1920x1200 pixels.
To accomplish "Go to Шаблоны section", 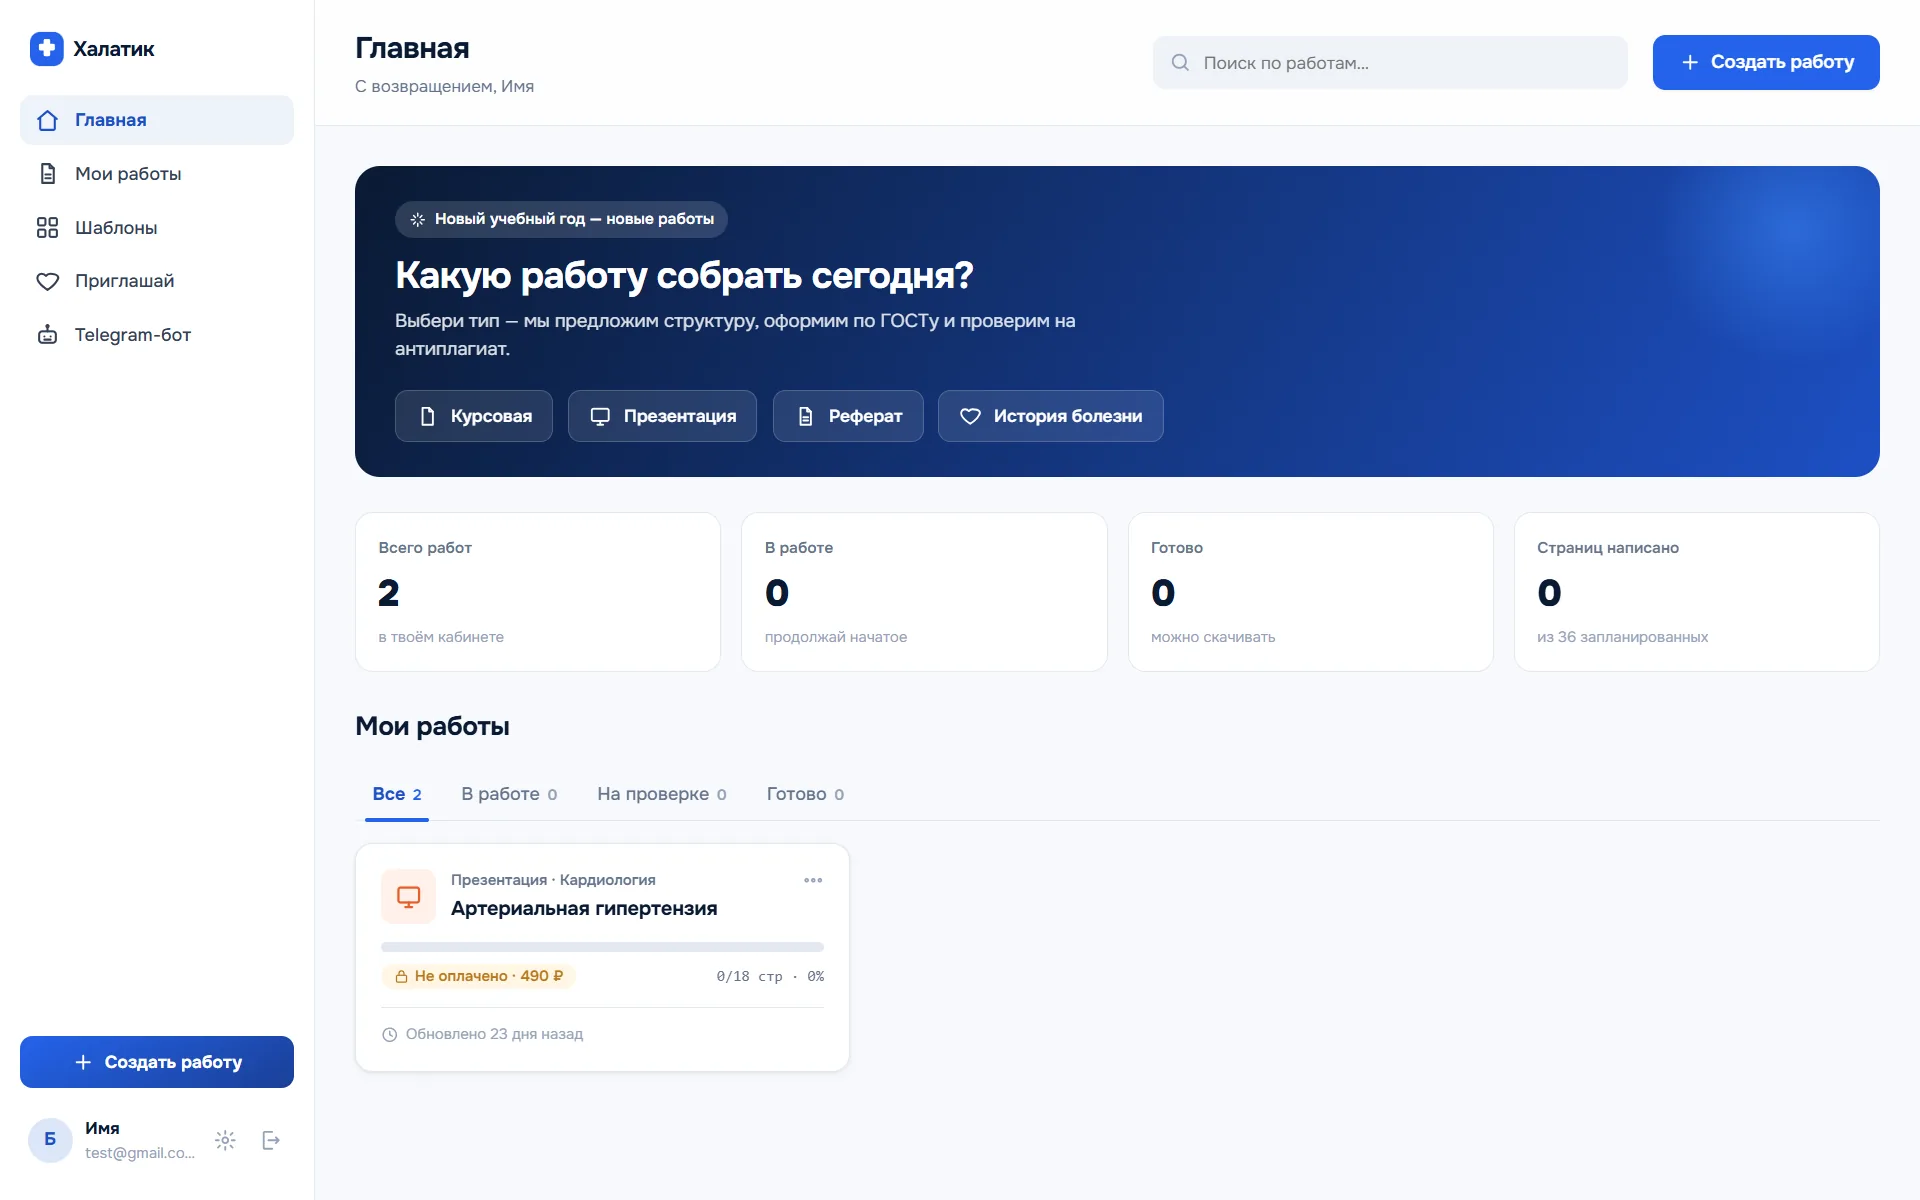I will tap(157, 228).
